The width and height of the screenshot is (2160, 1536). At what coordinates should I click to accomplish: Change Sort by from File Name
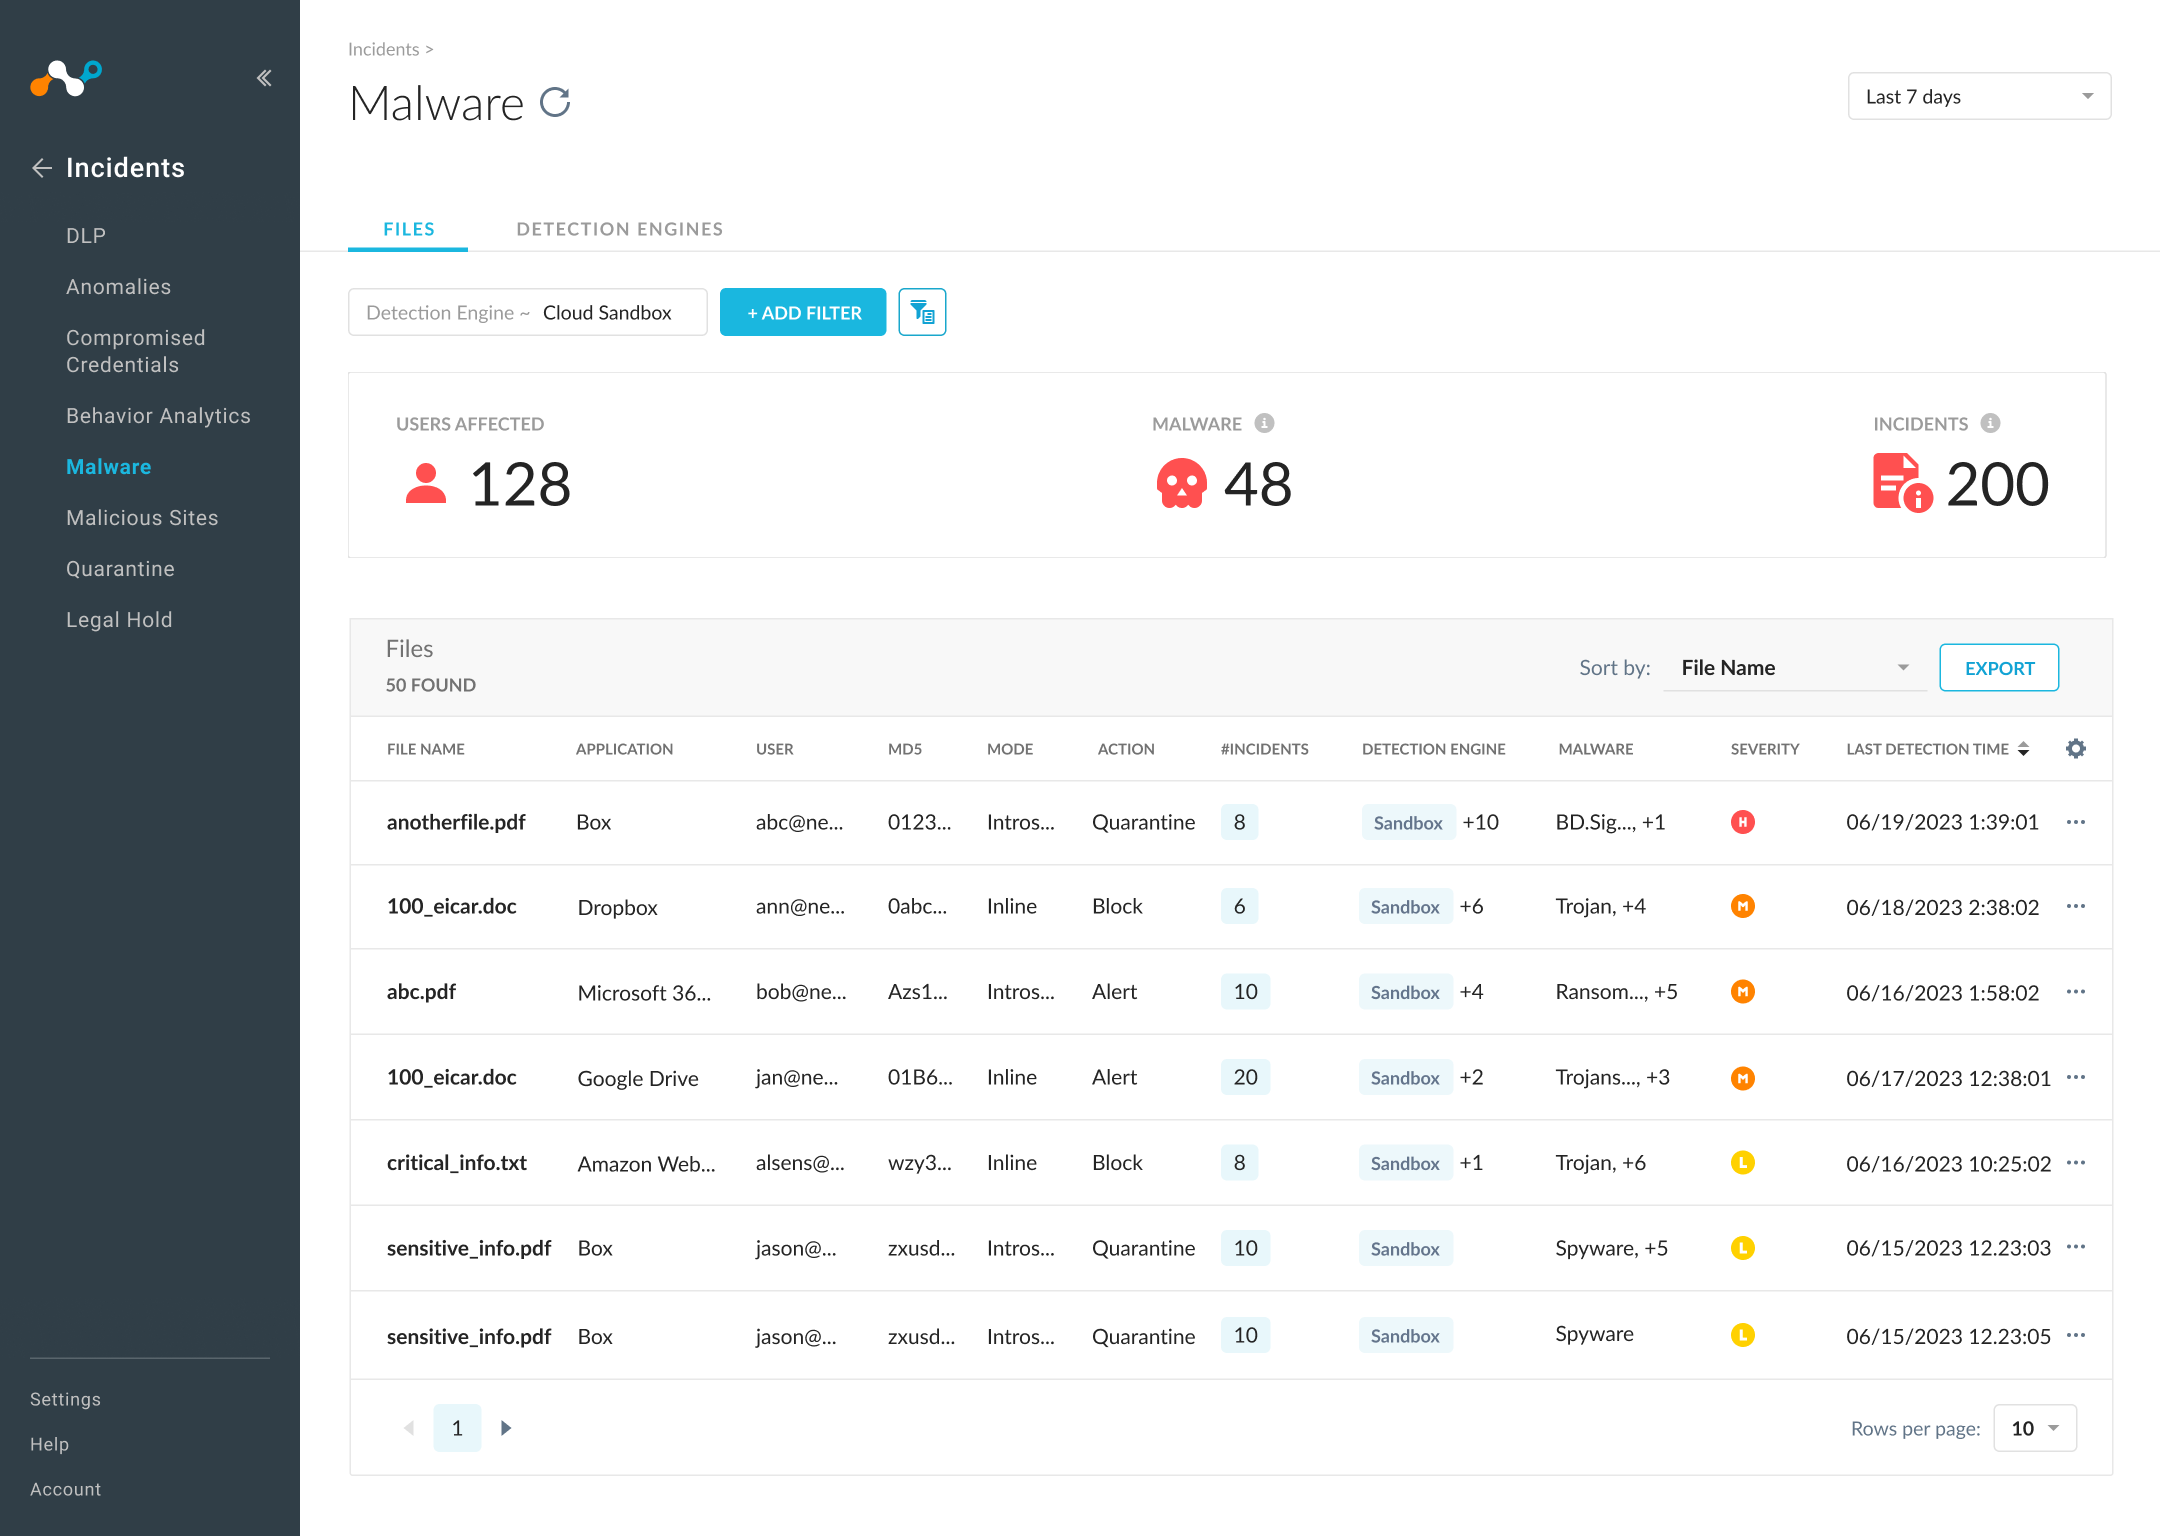pyautogui.click(x=1795, y=667)
